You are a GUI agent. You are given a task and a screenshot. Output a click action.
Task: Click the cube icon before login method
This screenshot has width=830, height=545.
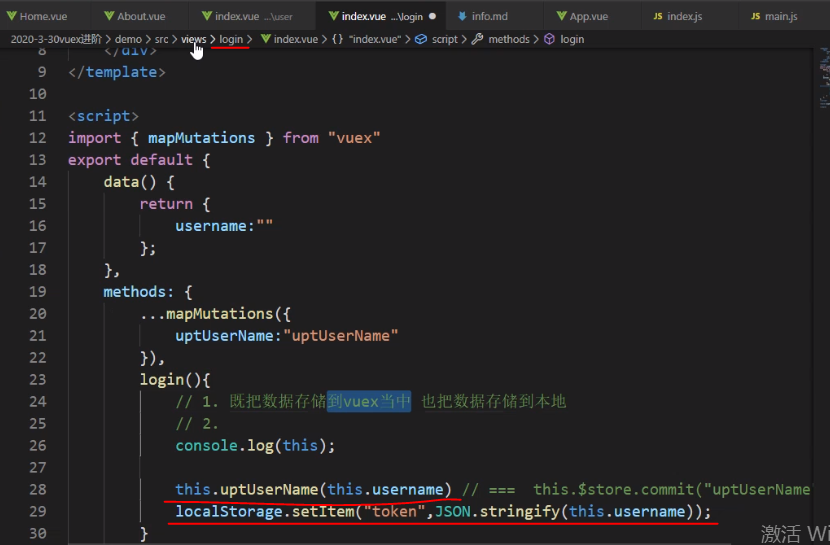pyautogui.click(x=549, y=39)
